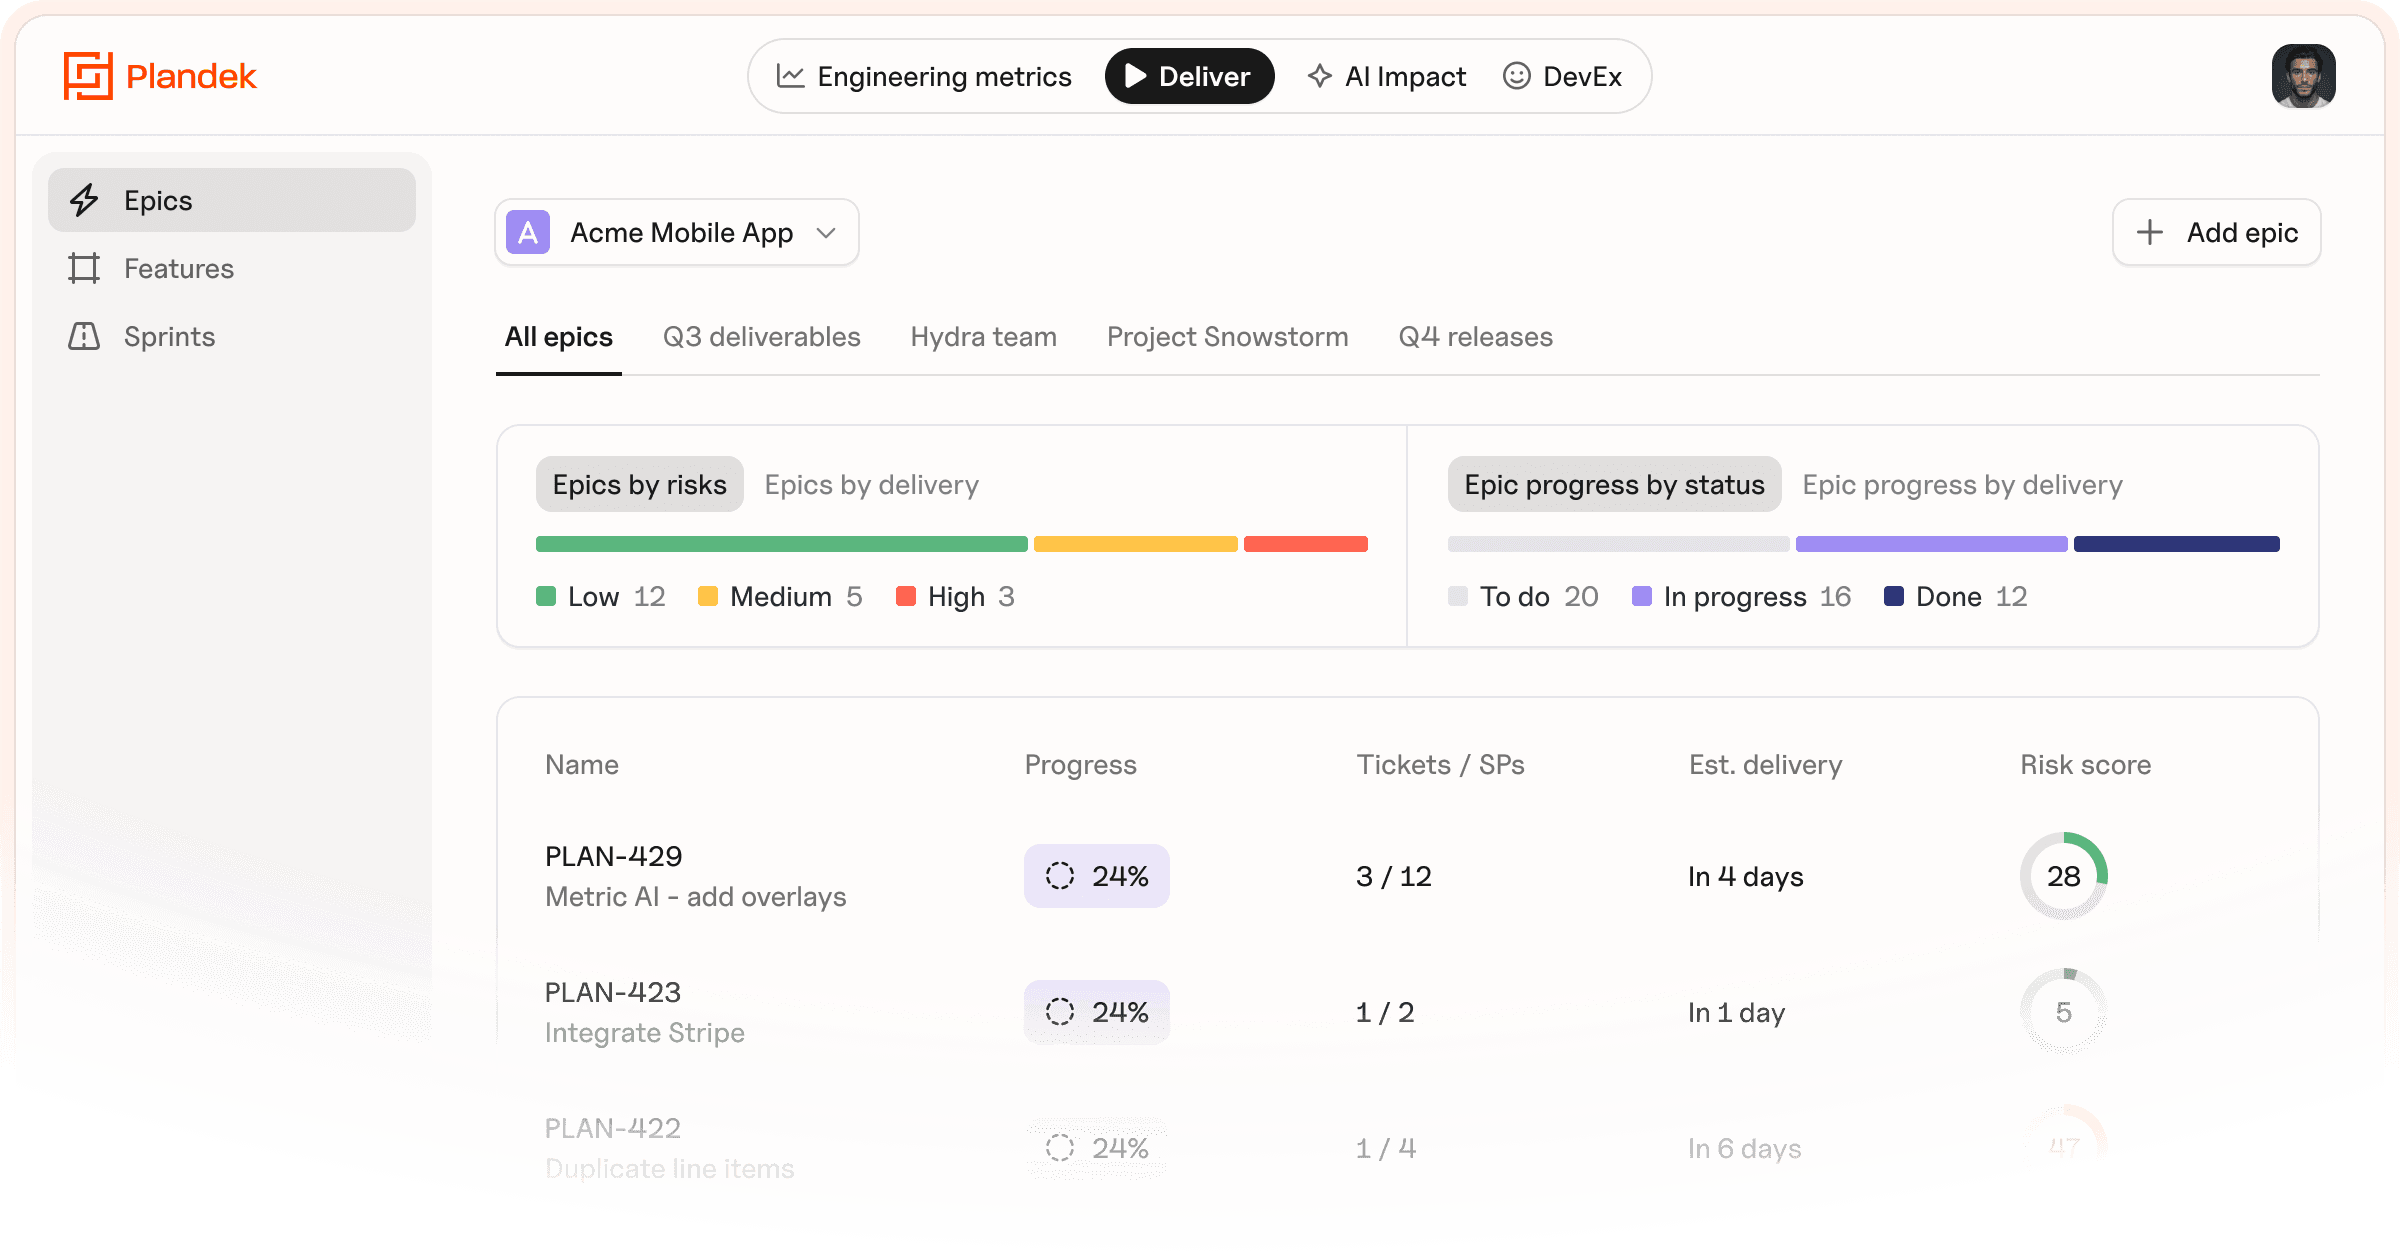Click the 24% progress badge for PLAN-423
This screenshot has height=1254, width=2400.
pos(1096,1012)
